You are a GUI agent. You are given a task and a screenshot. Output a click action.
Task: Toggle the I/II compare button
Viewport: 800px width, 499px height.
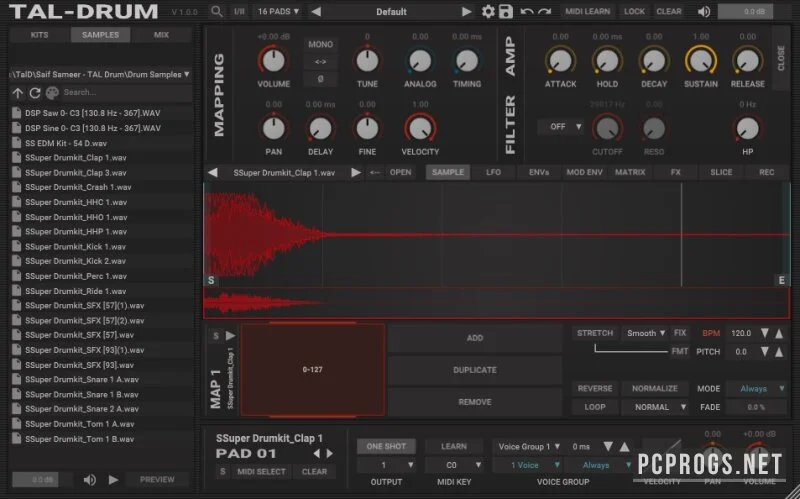[x=239, y=11]
